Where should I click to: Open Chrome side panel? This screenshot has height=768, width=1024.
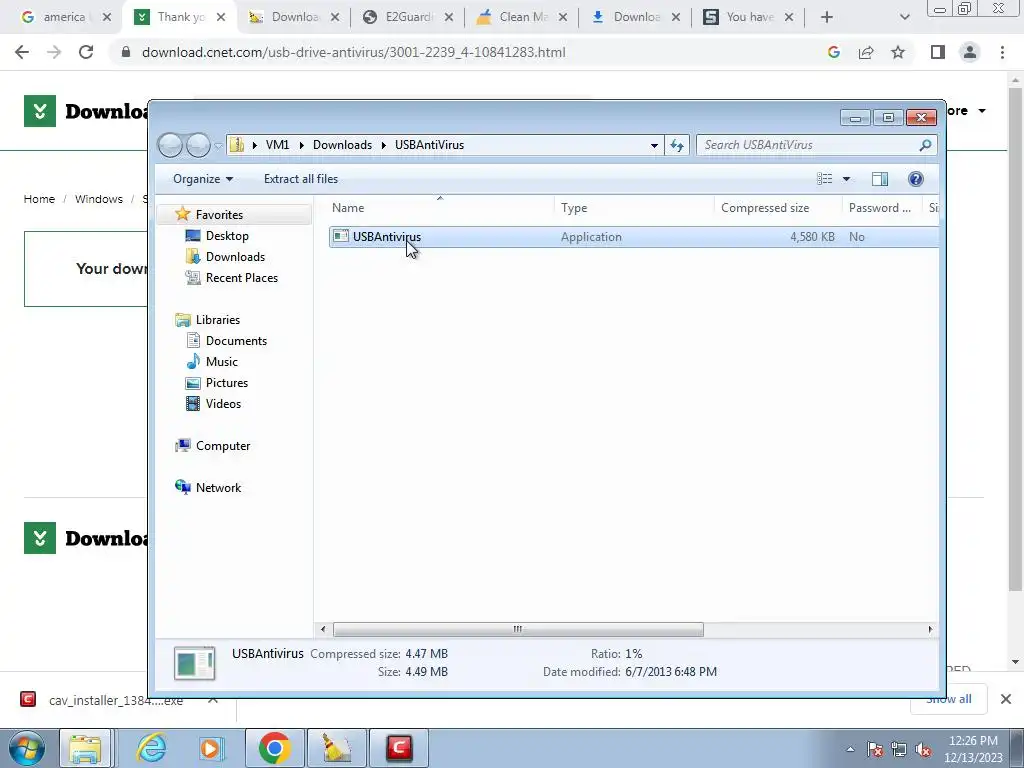tap(938, 52)
